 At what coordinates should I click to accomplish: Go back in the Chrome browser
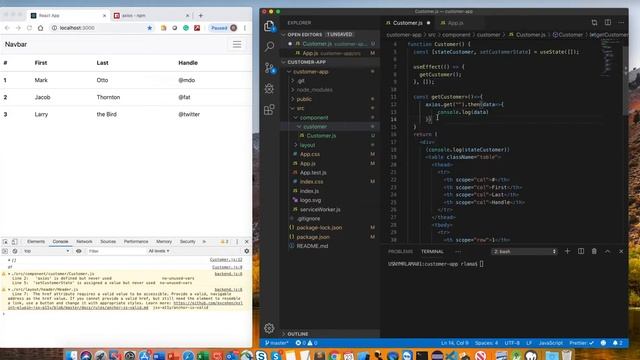(7, 28)
